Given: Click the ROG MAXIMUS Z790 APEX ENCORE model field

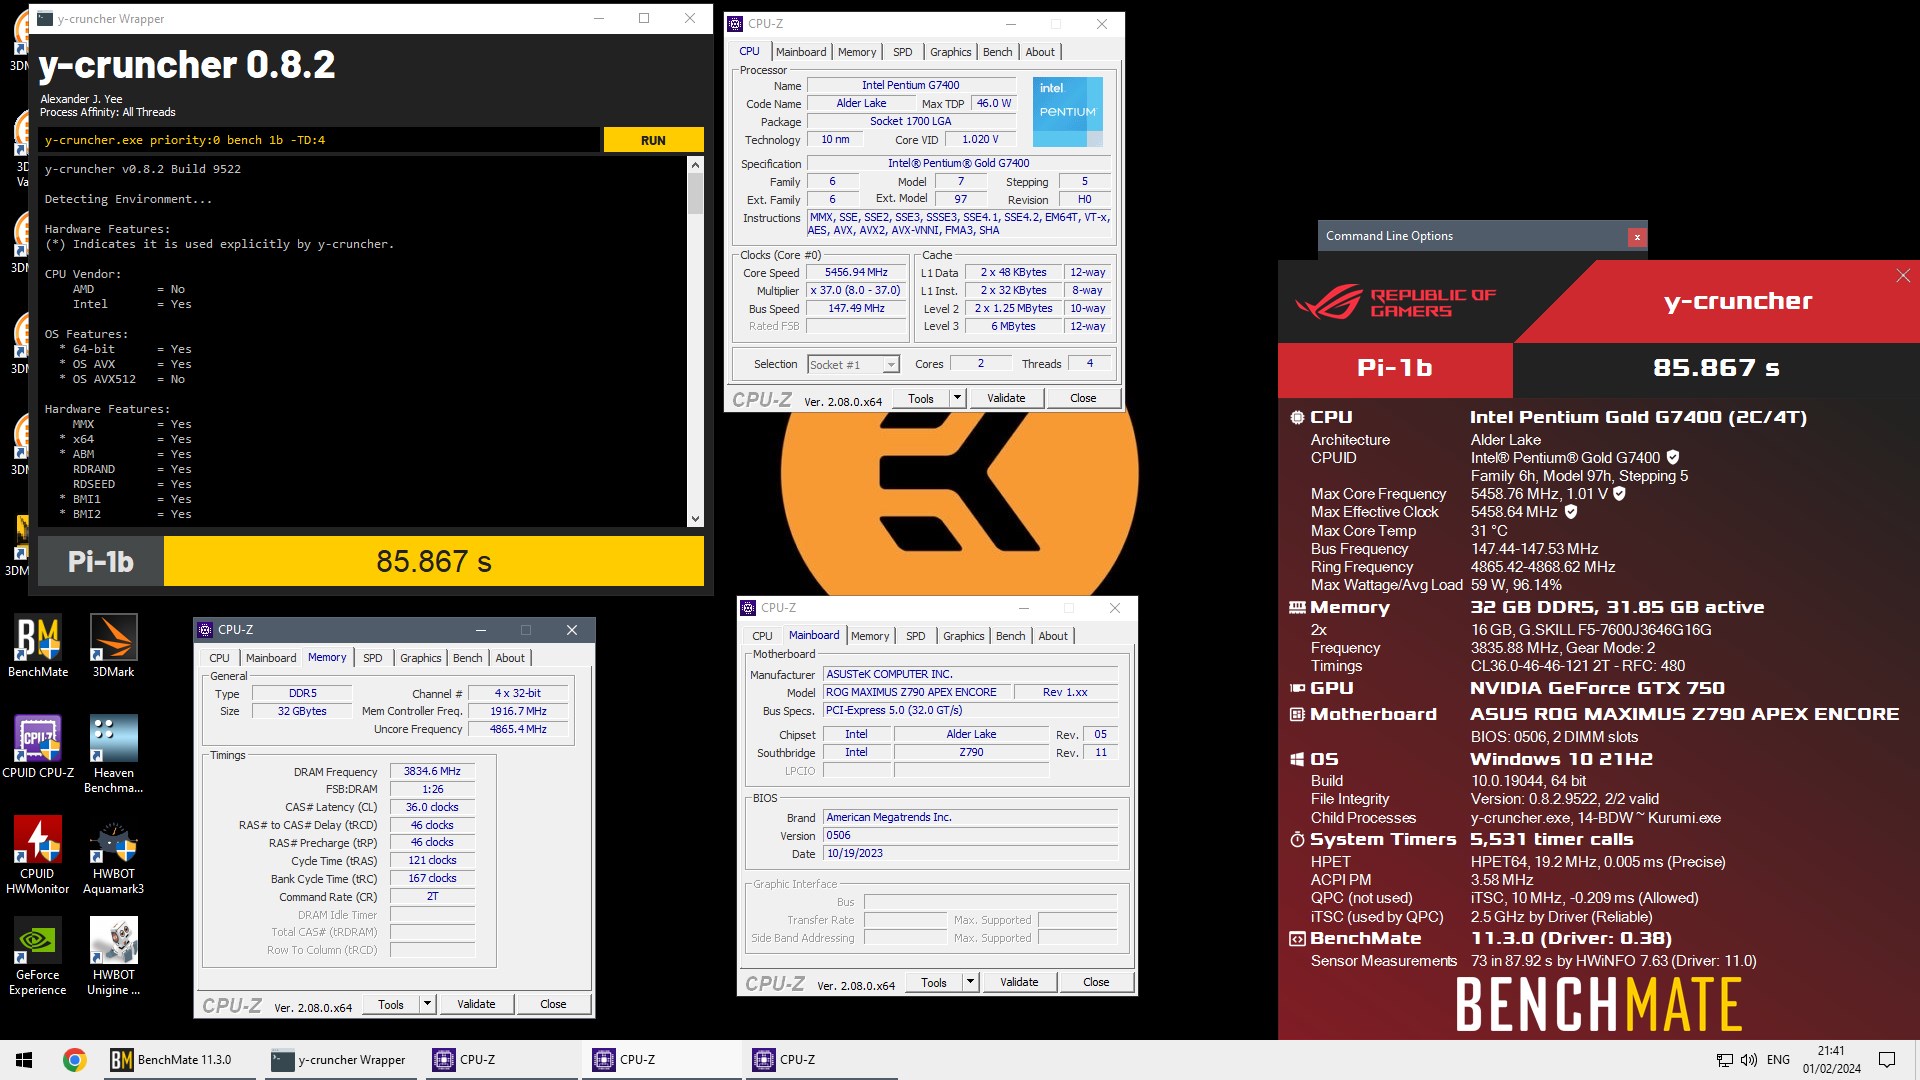Looking at the screenshot, I should click(916, 692).
